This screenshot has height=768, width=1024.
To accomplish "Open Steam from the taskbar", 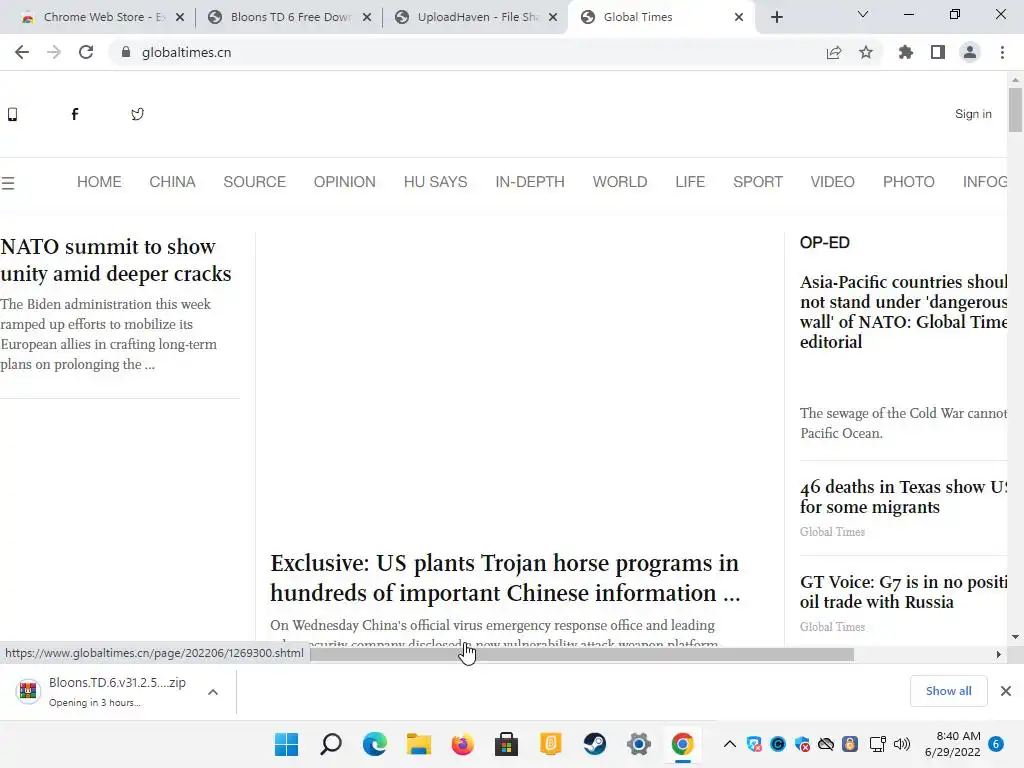I will [594, 744].
